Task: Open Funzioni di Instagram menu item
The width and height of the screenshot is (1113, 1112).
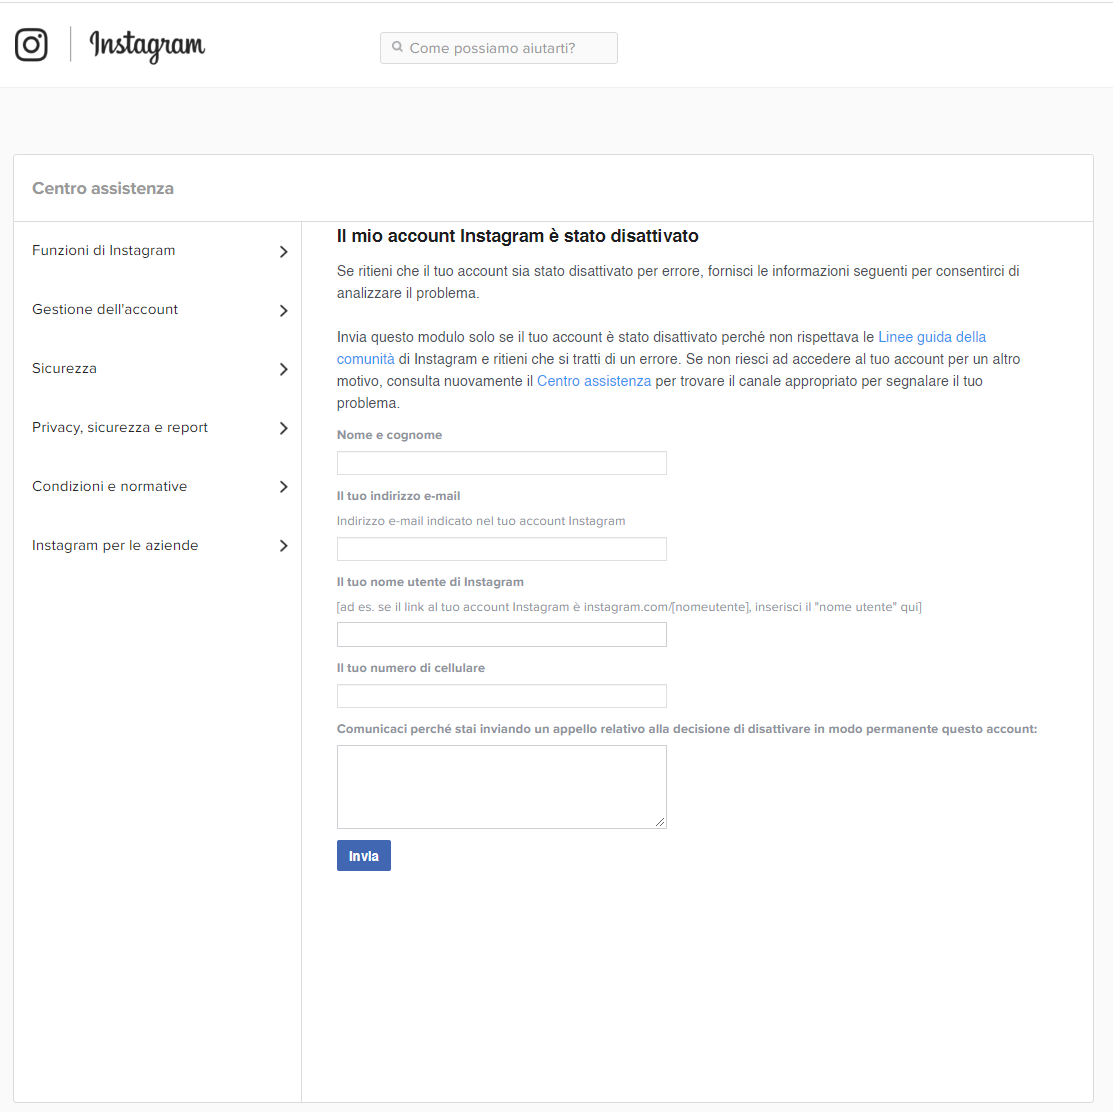Action: tap(104, 251)
